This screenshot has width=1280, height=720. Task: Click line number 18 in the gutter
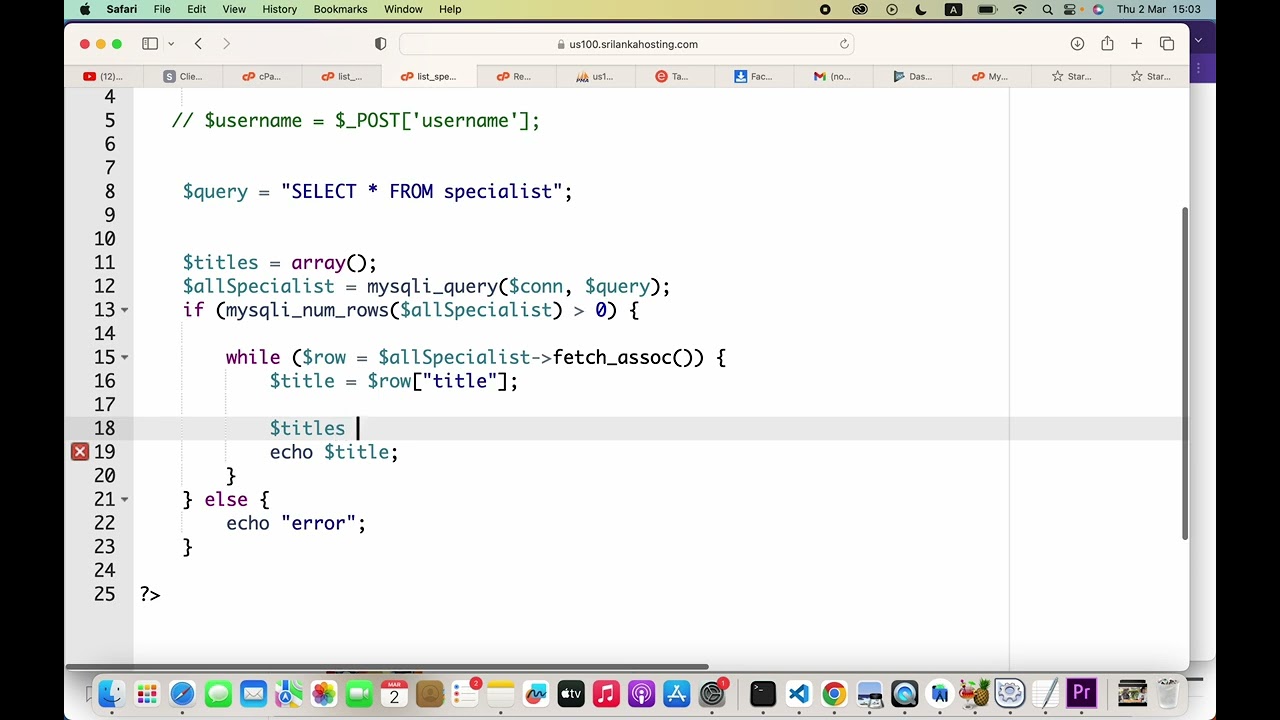pos(104,428)
